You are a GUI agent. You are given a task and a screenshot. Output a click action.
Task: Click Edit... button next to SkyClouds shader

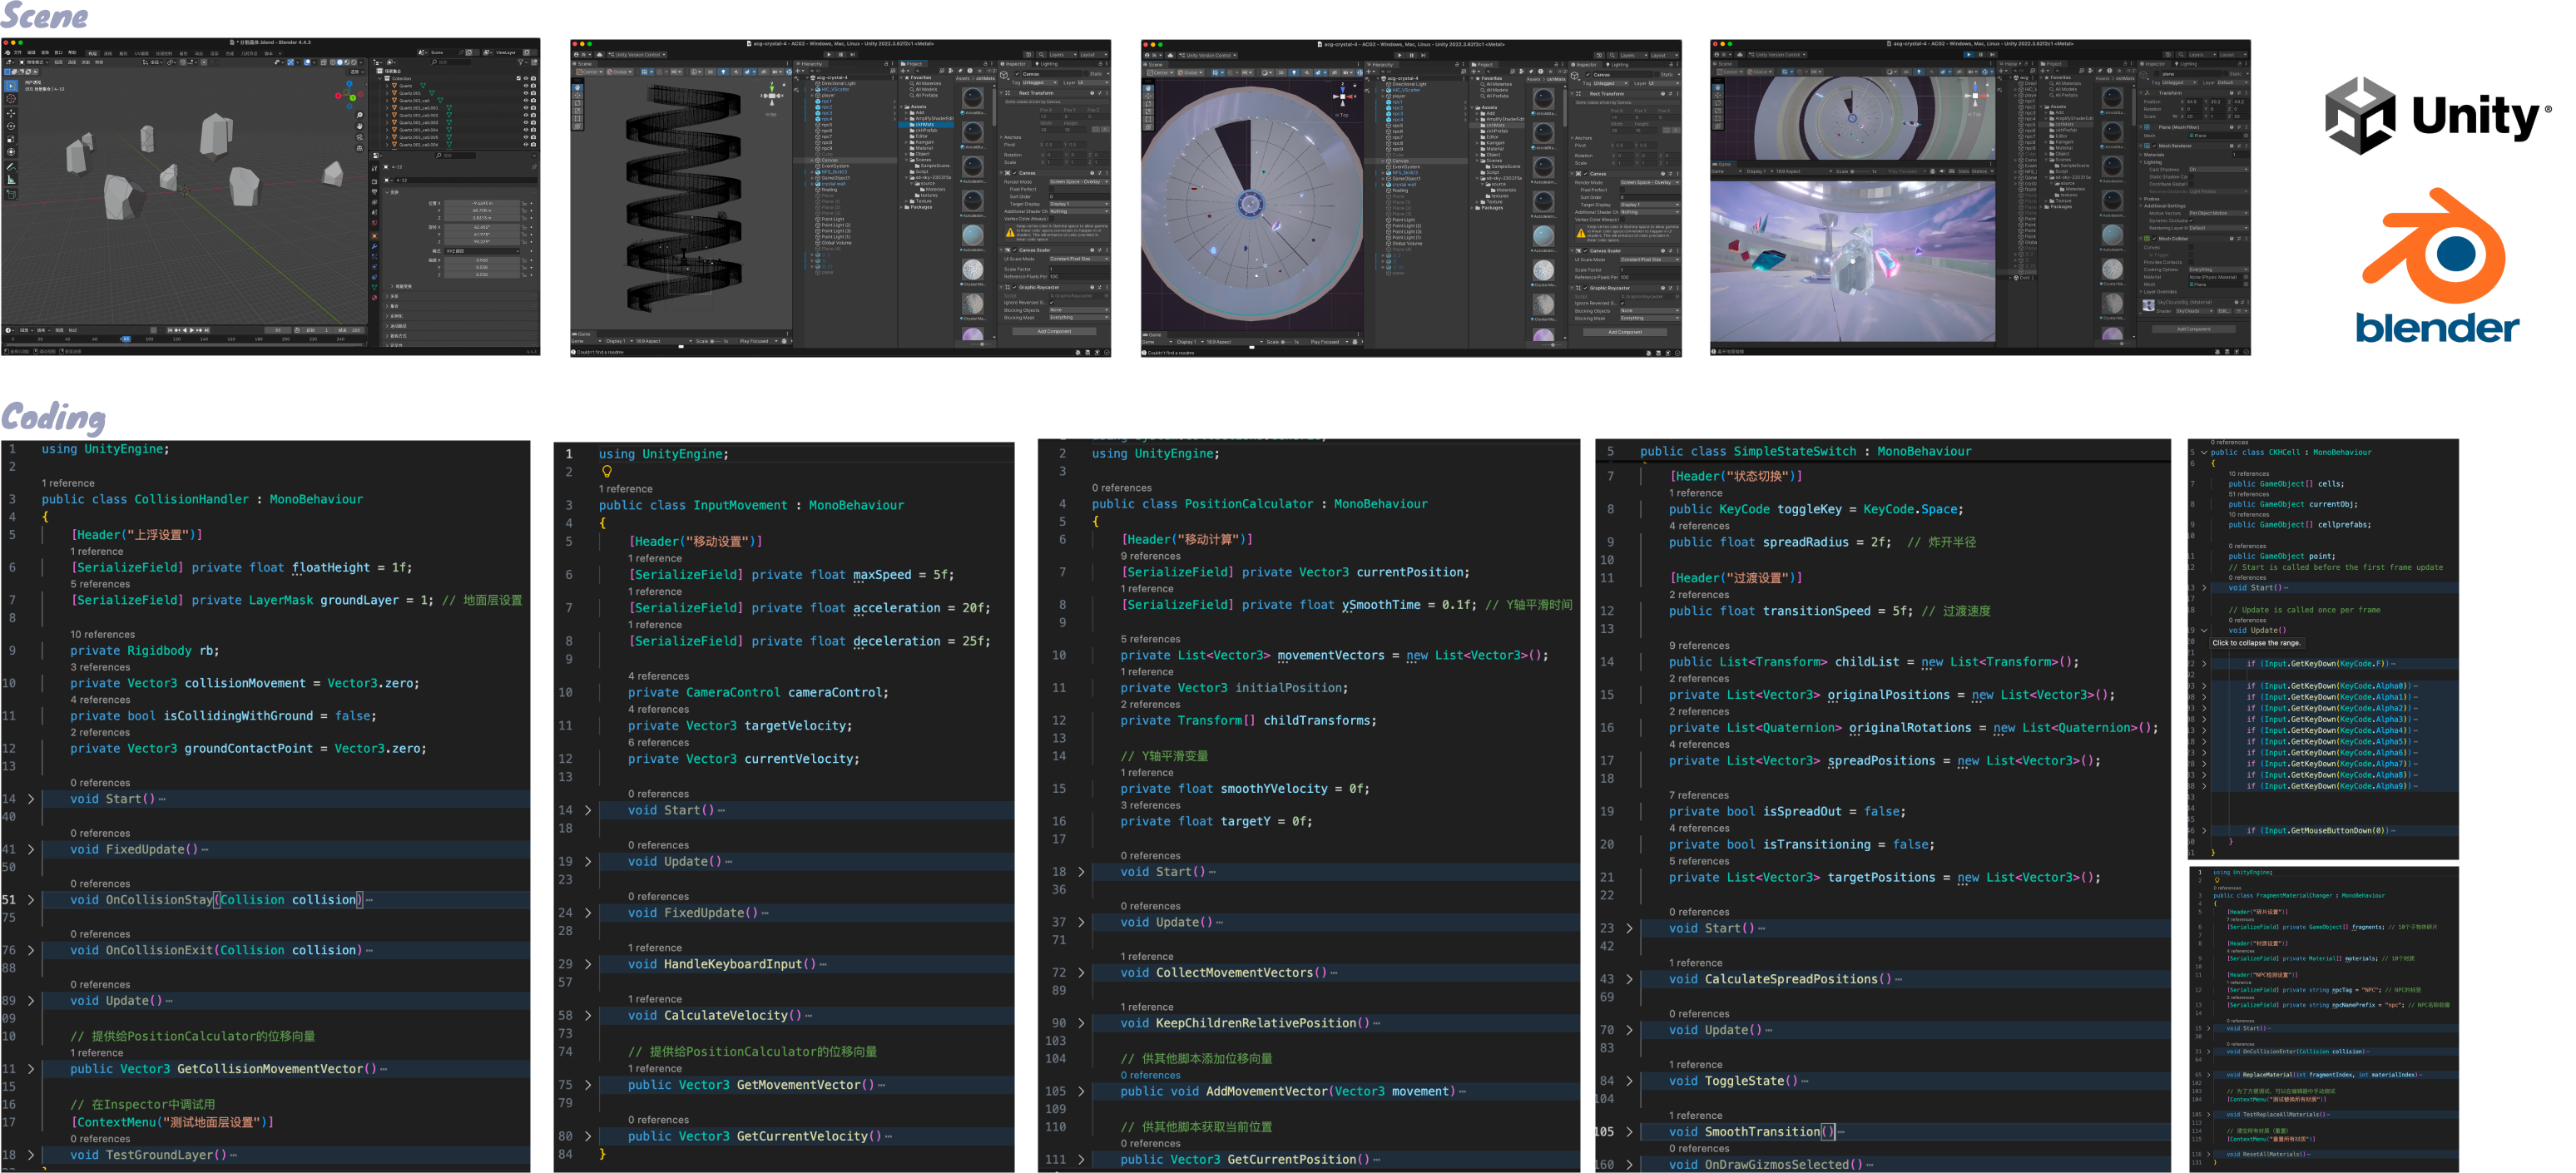(2224, 311)
